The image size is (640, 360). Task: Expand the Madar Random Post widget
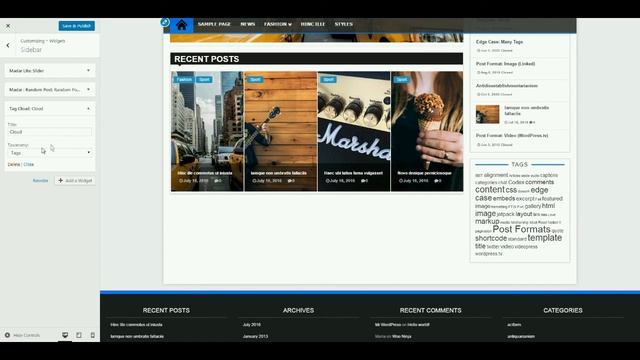point(50,89)
